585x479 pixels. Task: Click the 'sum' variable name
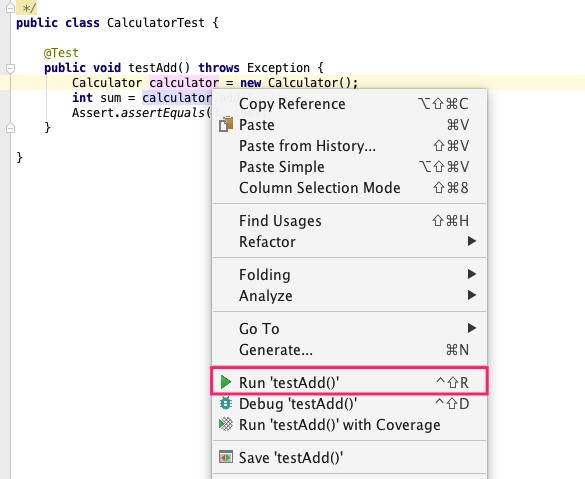click(x=110, y=98)
